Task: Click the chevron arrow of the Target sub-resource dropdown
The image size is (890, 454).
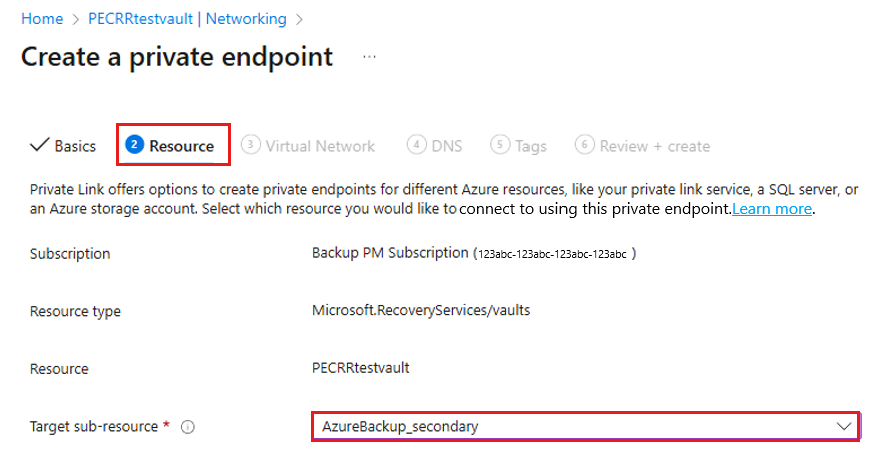Action: [842, 426]
